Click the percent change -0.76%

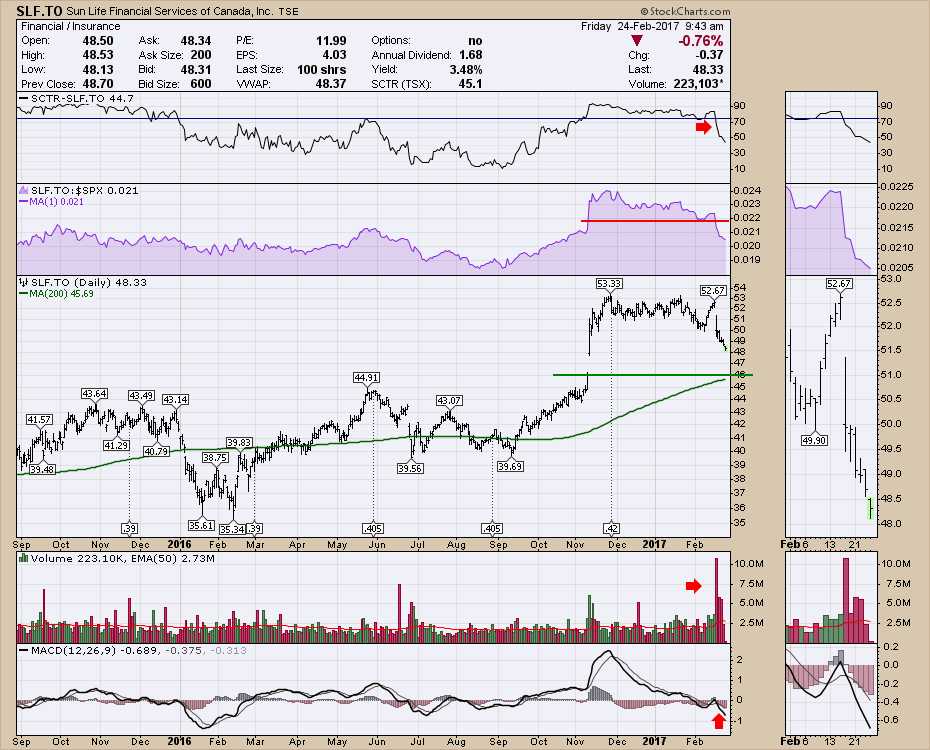tap(700, 40)
